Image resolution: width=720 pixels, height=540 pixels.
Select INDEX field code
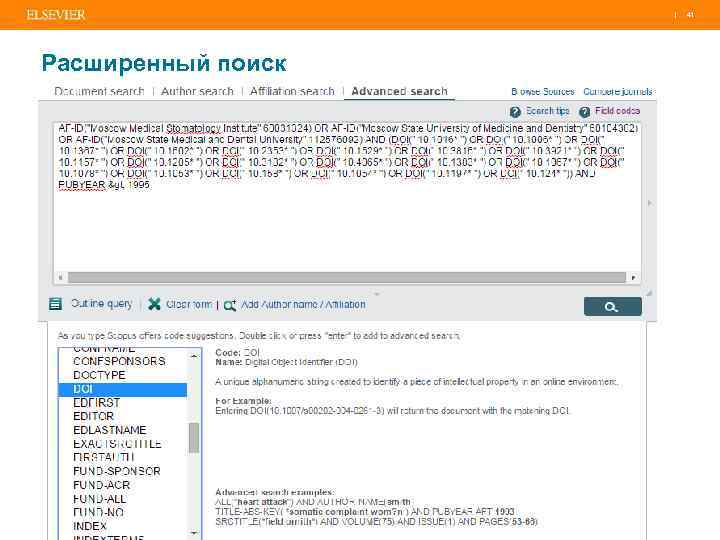pyautogui.click(x=90, y=526)
